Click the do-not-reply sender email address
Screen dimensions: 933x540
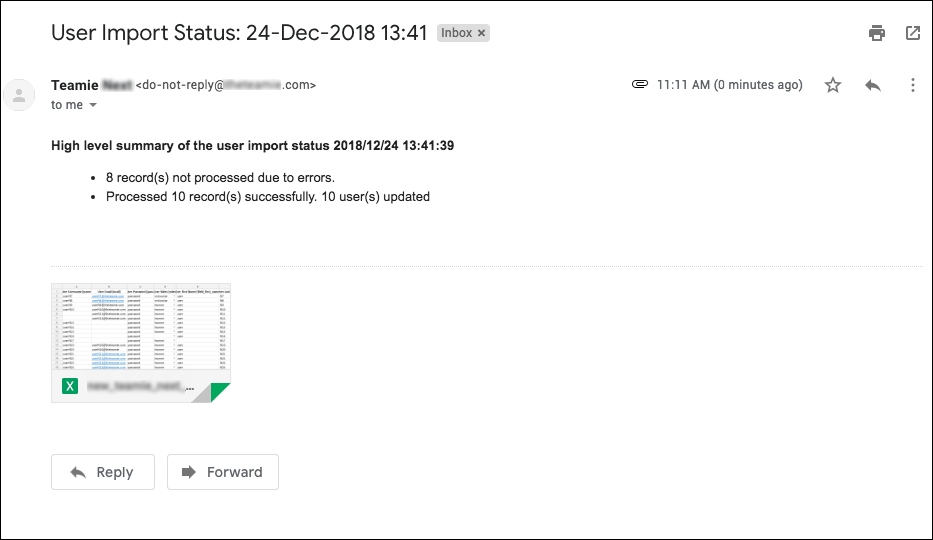coord(226,85)
